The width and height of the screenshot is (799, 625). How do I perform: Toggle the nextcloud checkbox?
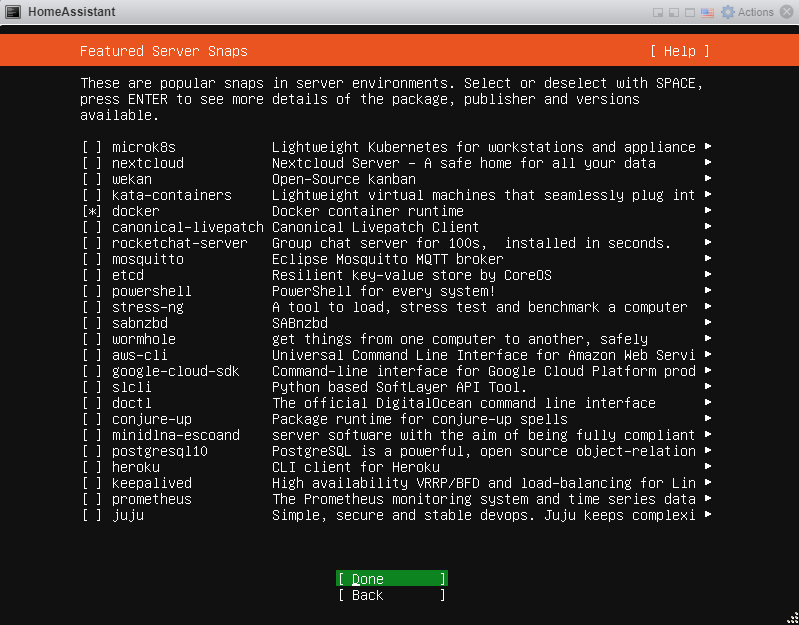[92, 163]
